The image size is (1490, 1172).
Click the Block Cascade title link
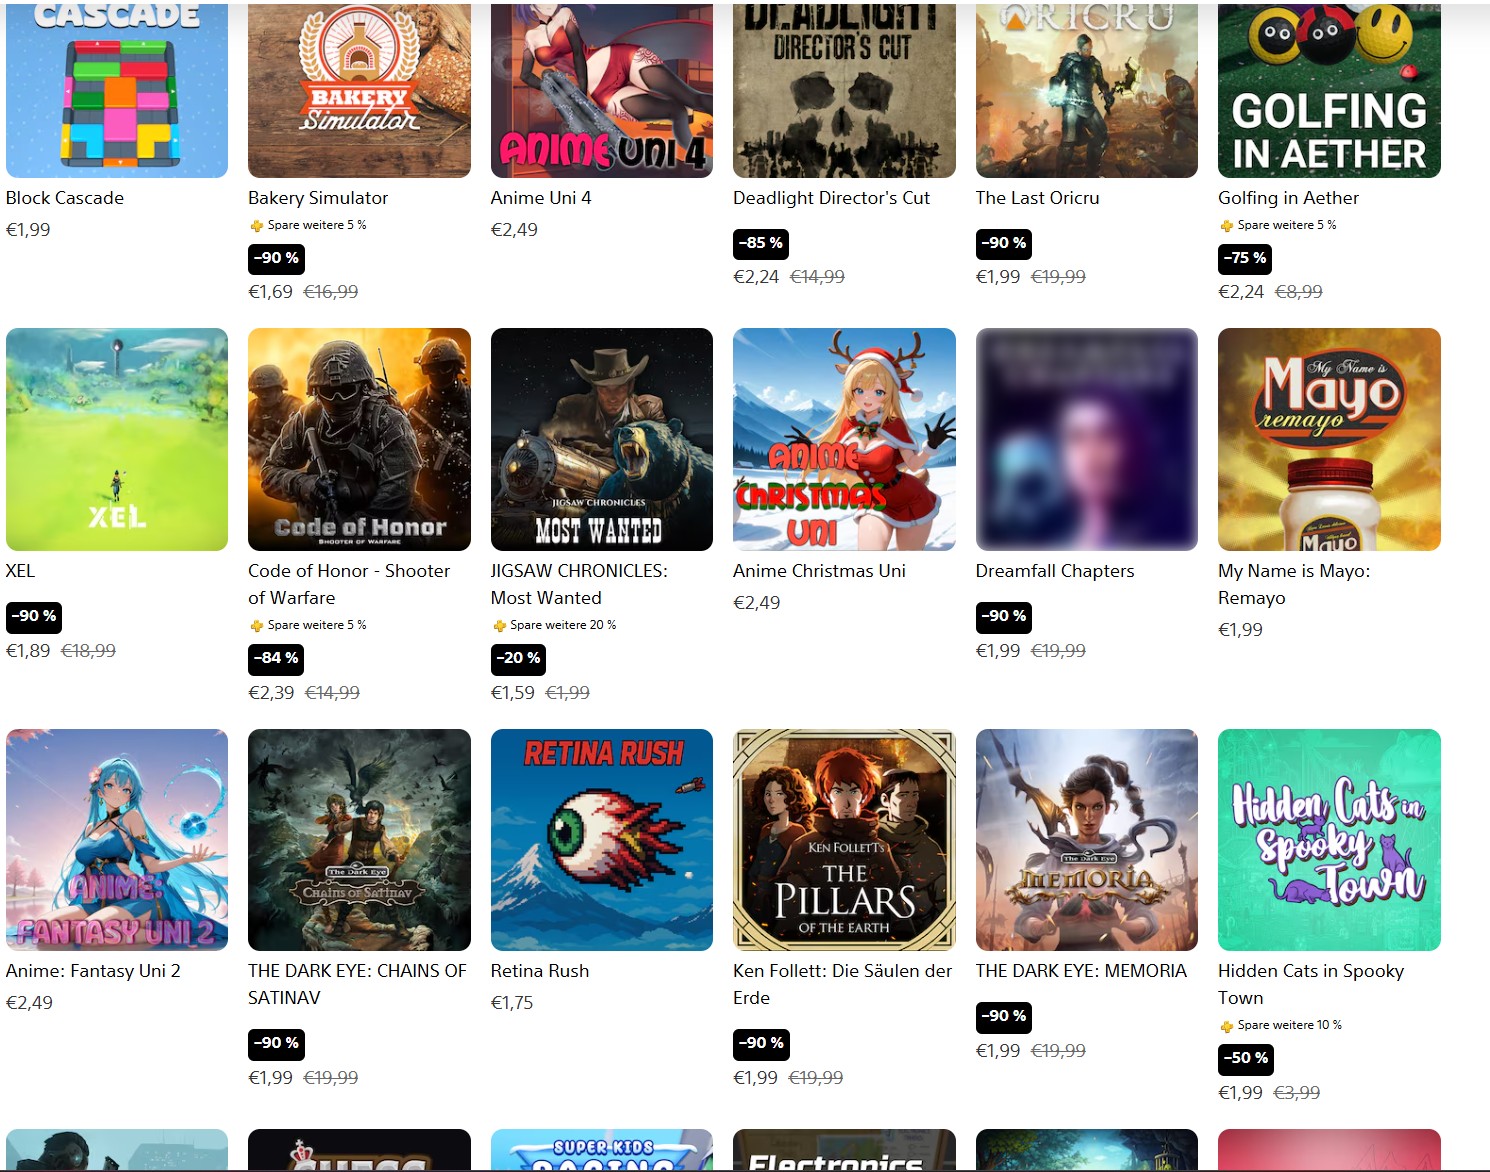pyautogui.click(x=65, y=198)
